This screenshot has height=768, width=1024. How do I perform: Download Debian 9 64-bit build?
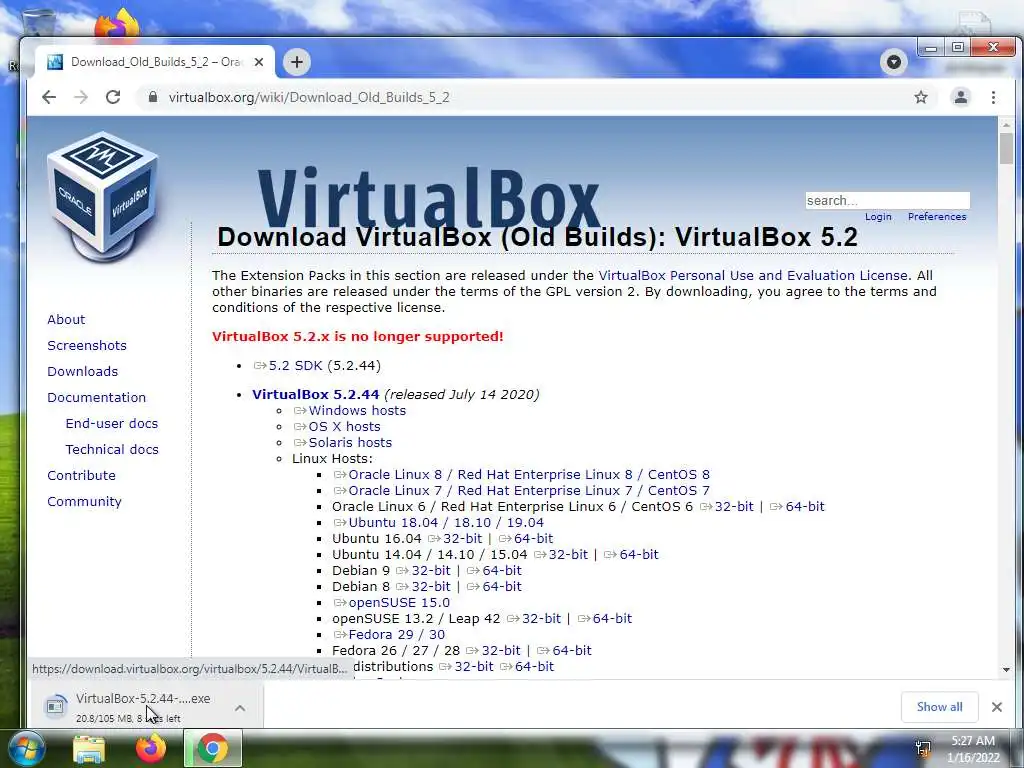(x=494, y=571)
